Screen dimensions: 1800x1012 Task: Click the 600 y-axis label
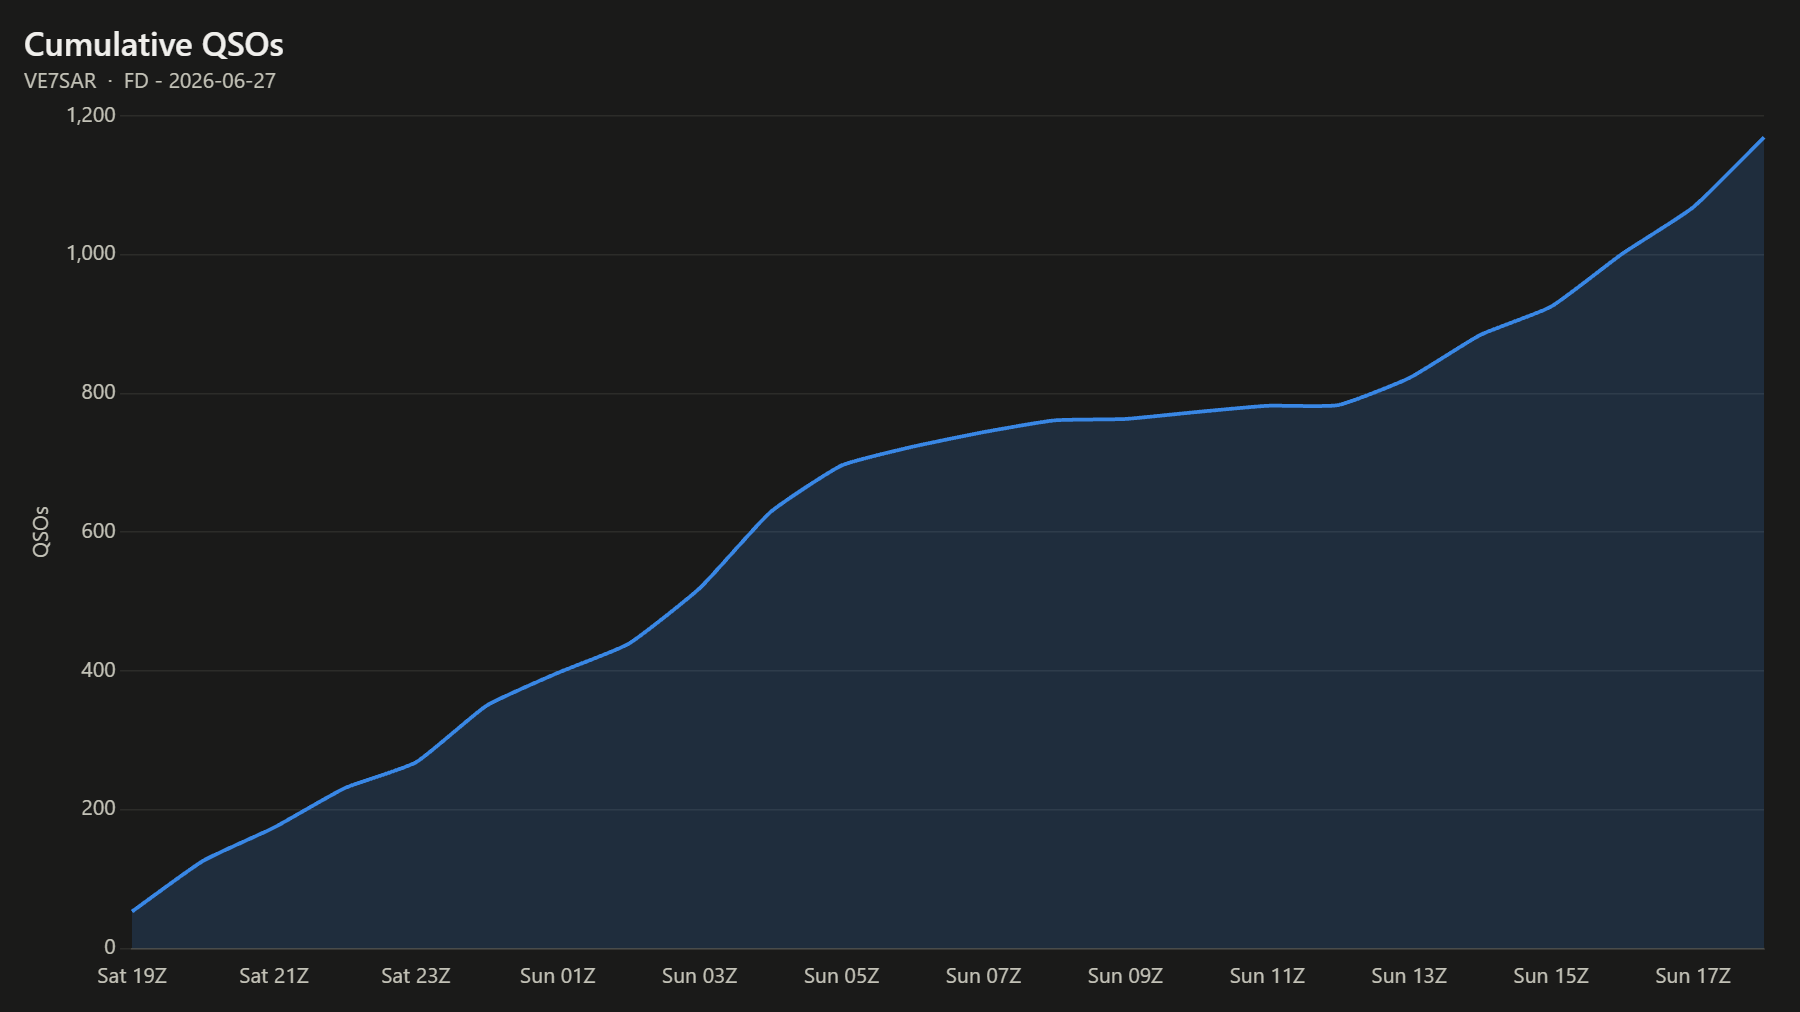pyautogui.click(x=98, y=531)
